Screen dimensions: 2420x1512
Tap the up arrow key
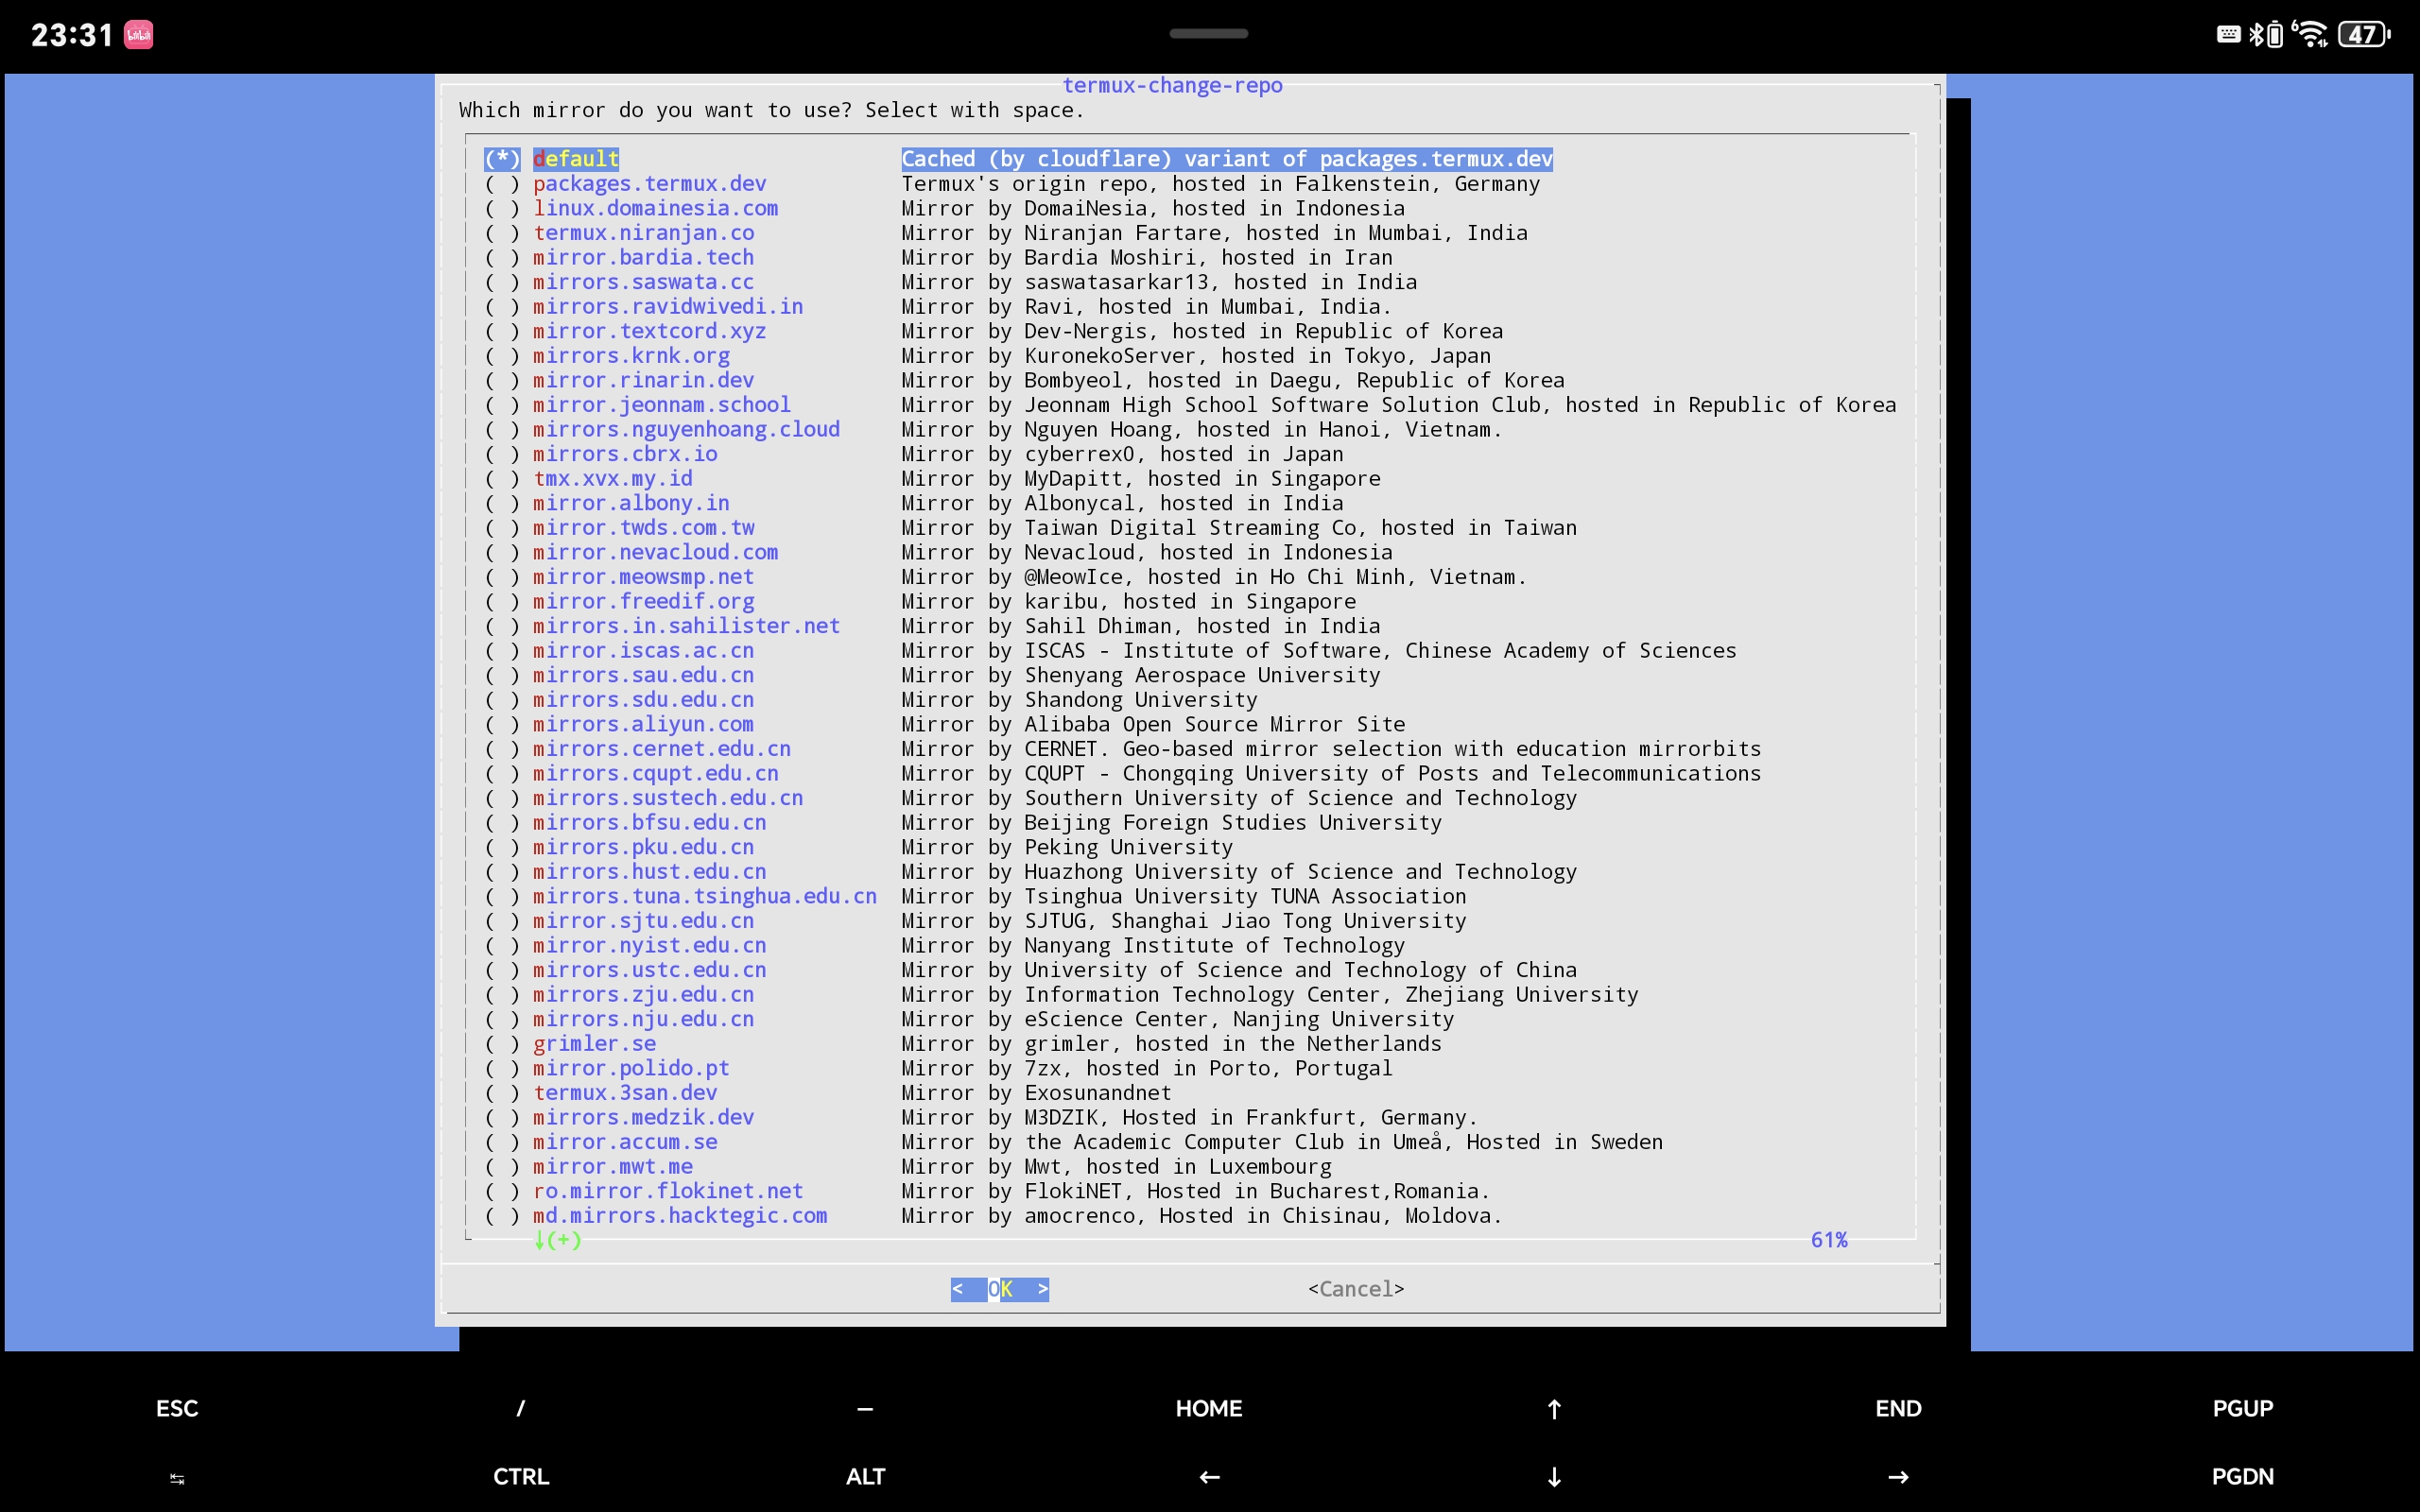(1553, 1408)
